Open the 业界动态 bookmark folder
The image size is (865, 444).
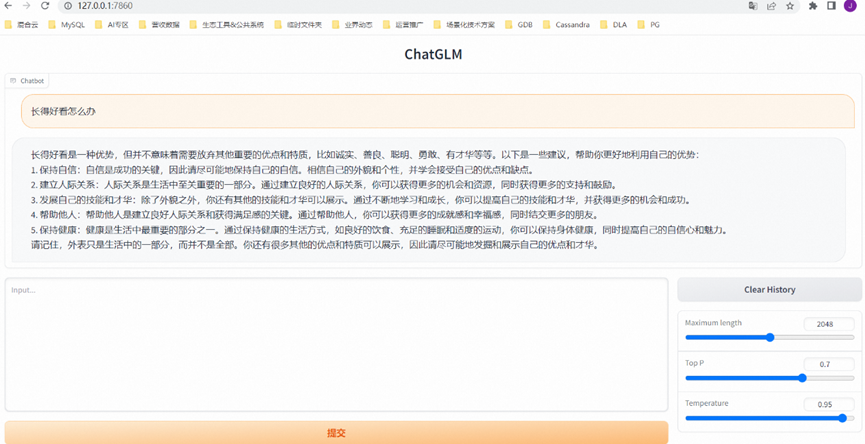click(x=352, y=25)
